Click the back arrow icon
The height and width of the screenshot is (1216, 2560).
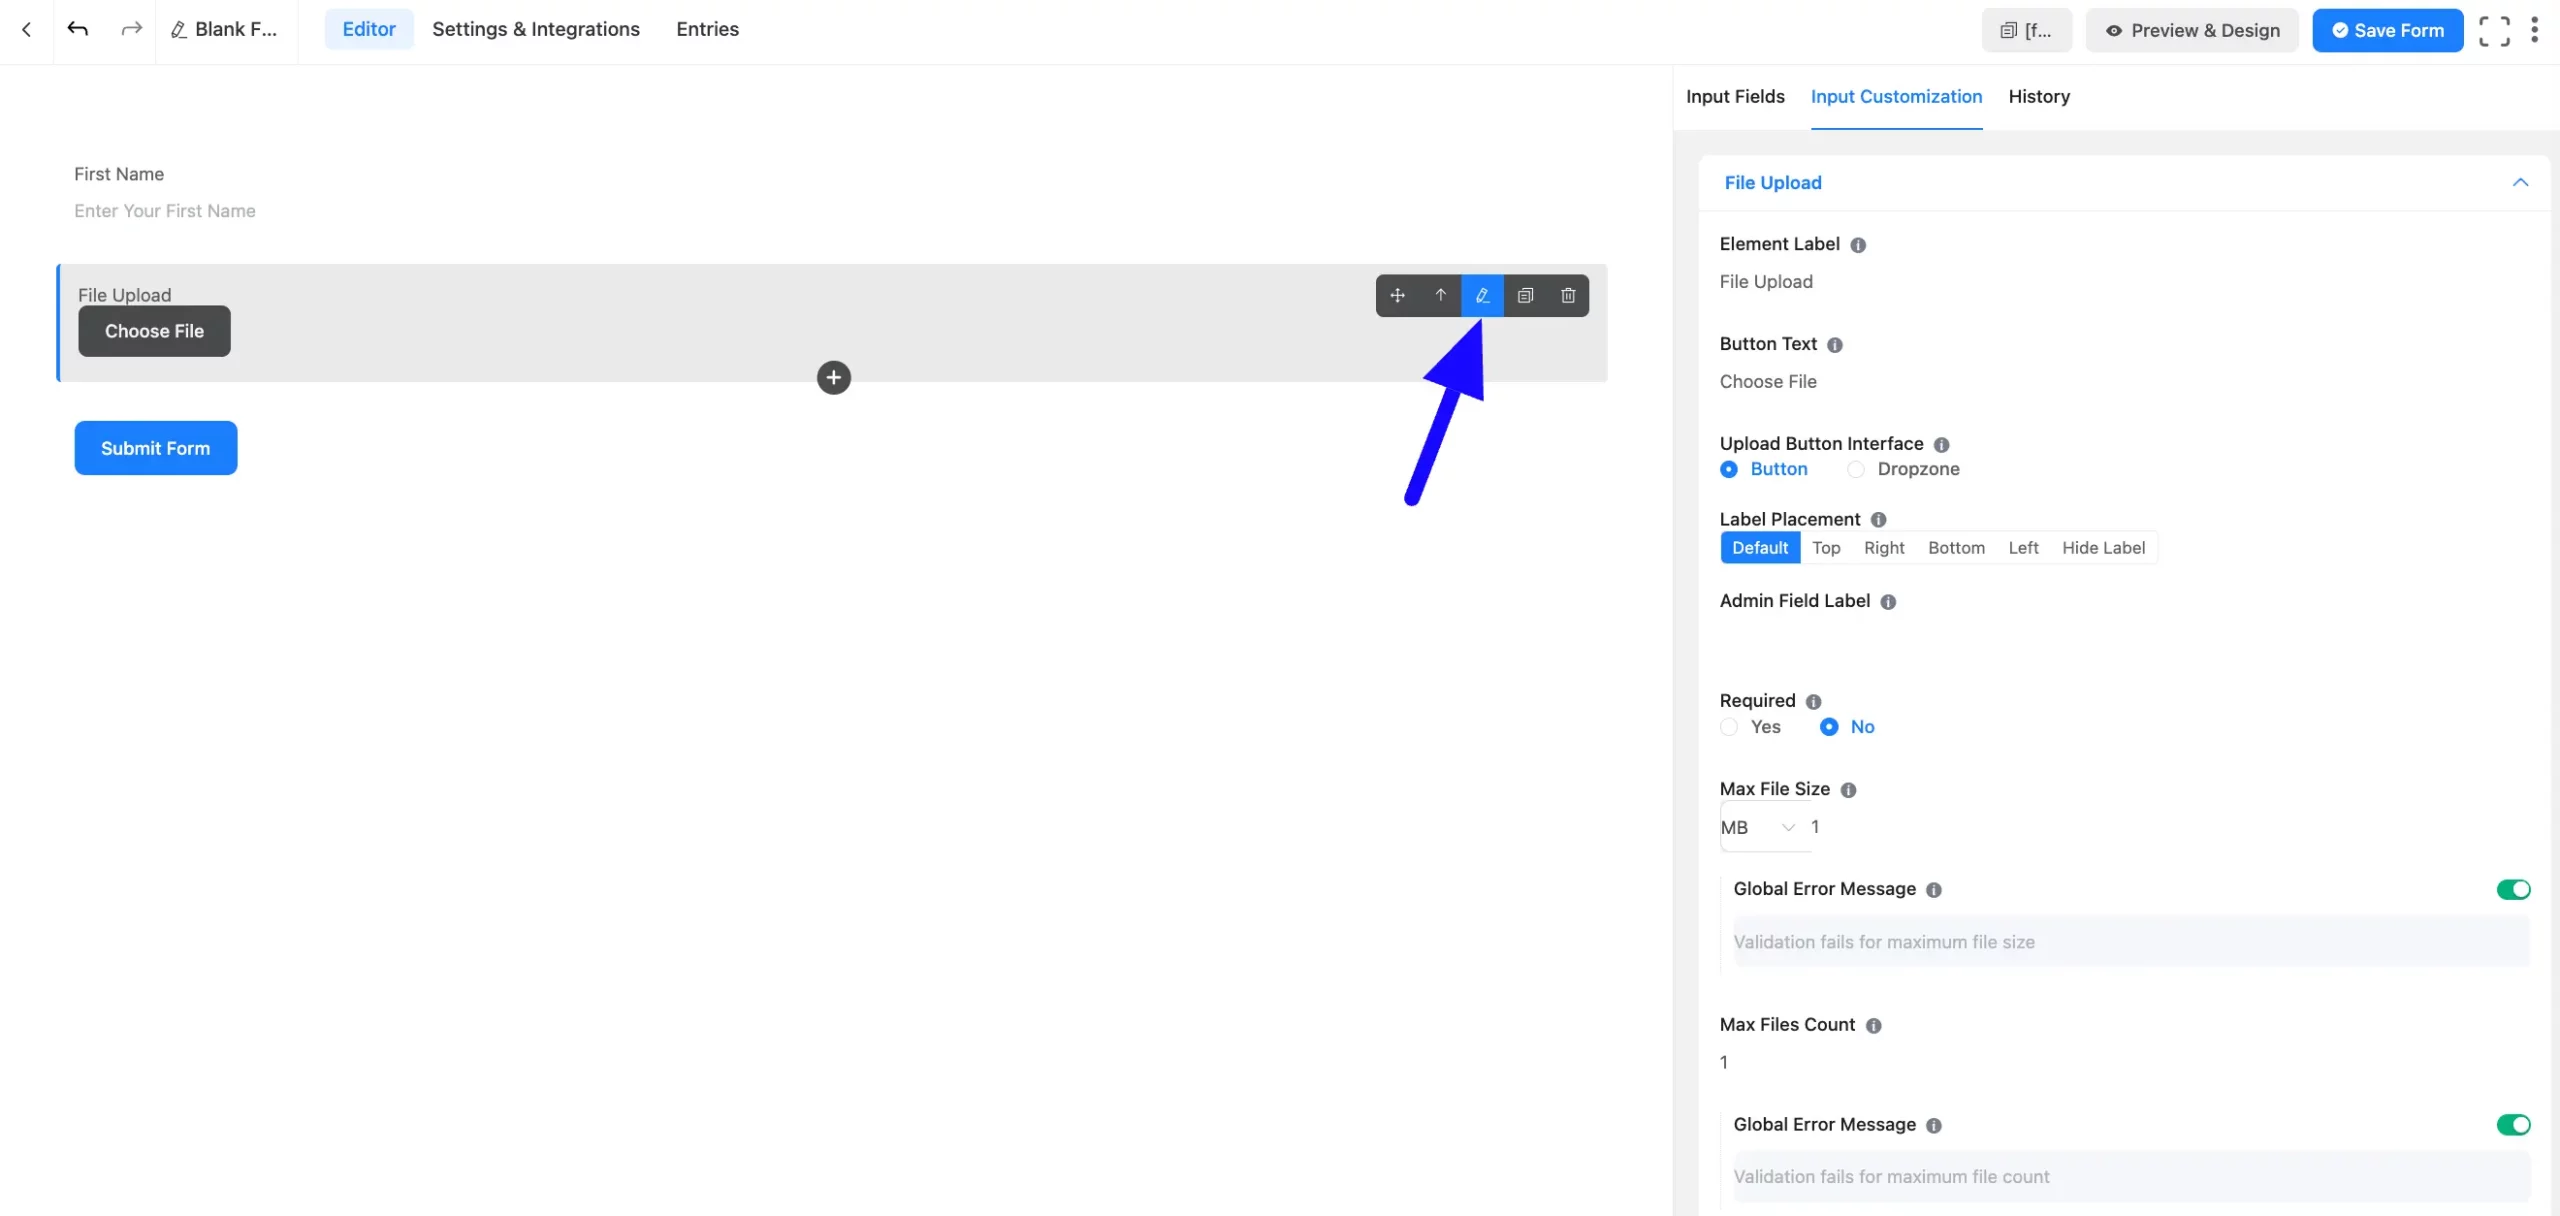tap(27, 30)
